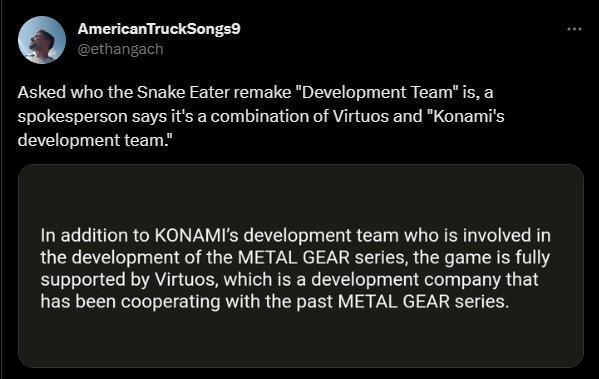This screenshot has height=379, width=599.
Task: Click "METAL GEAR series." on image's last line
Action: pyautogui.click(x=424, y=302)
